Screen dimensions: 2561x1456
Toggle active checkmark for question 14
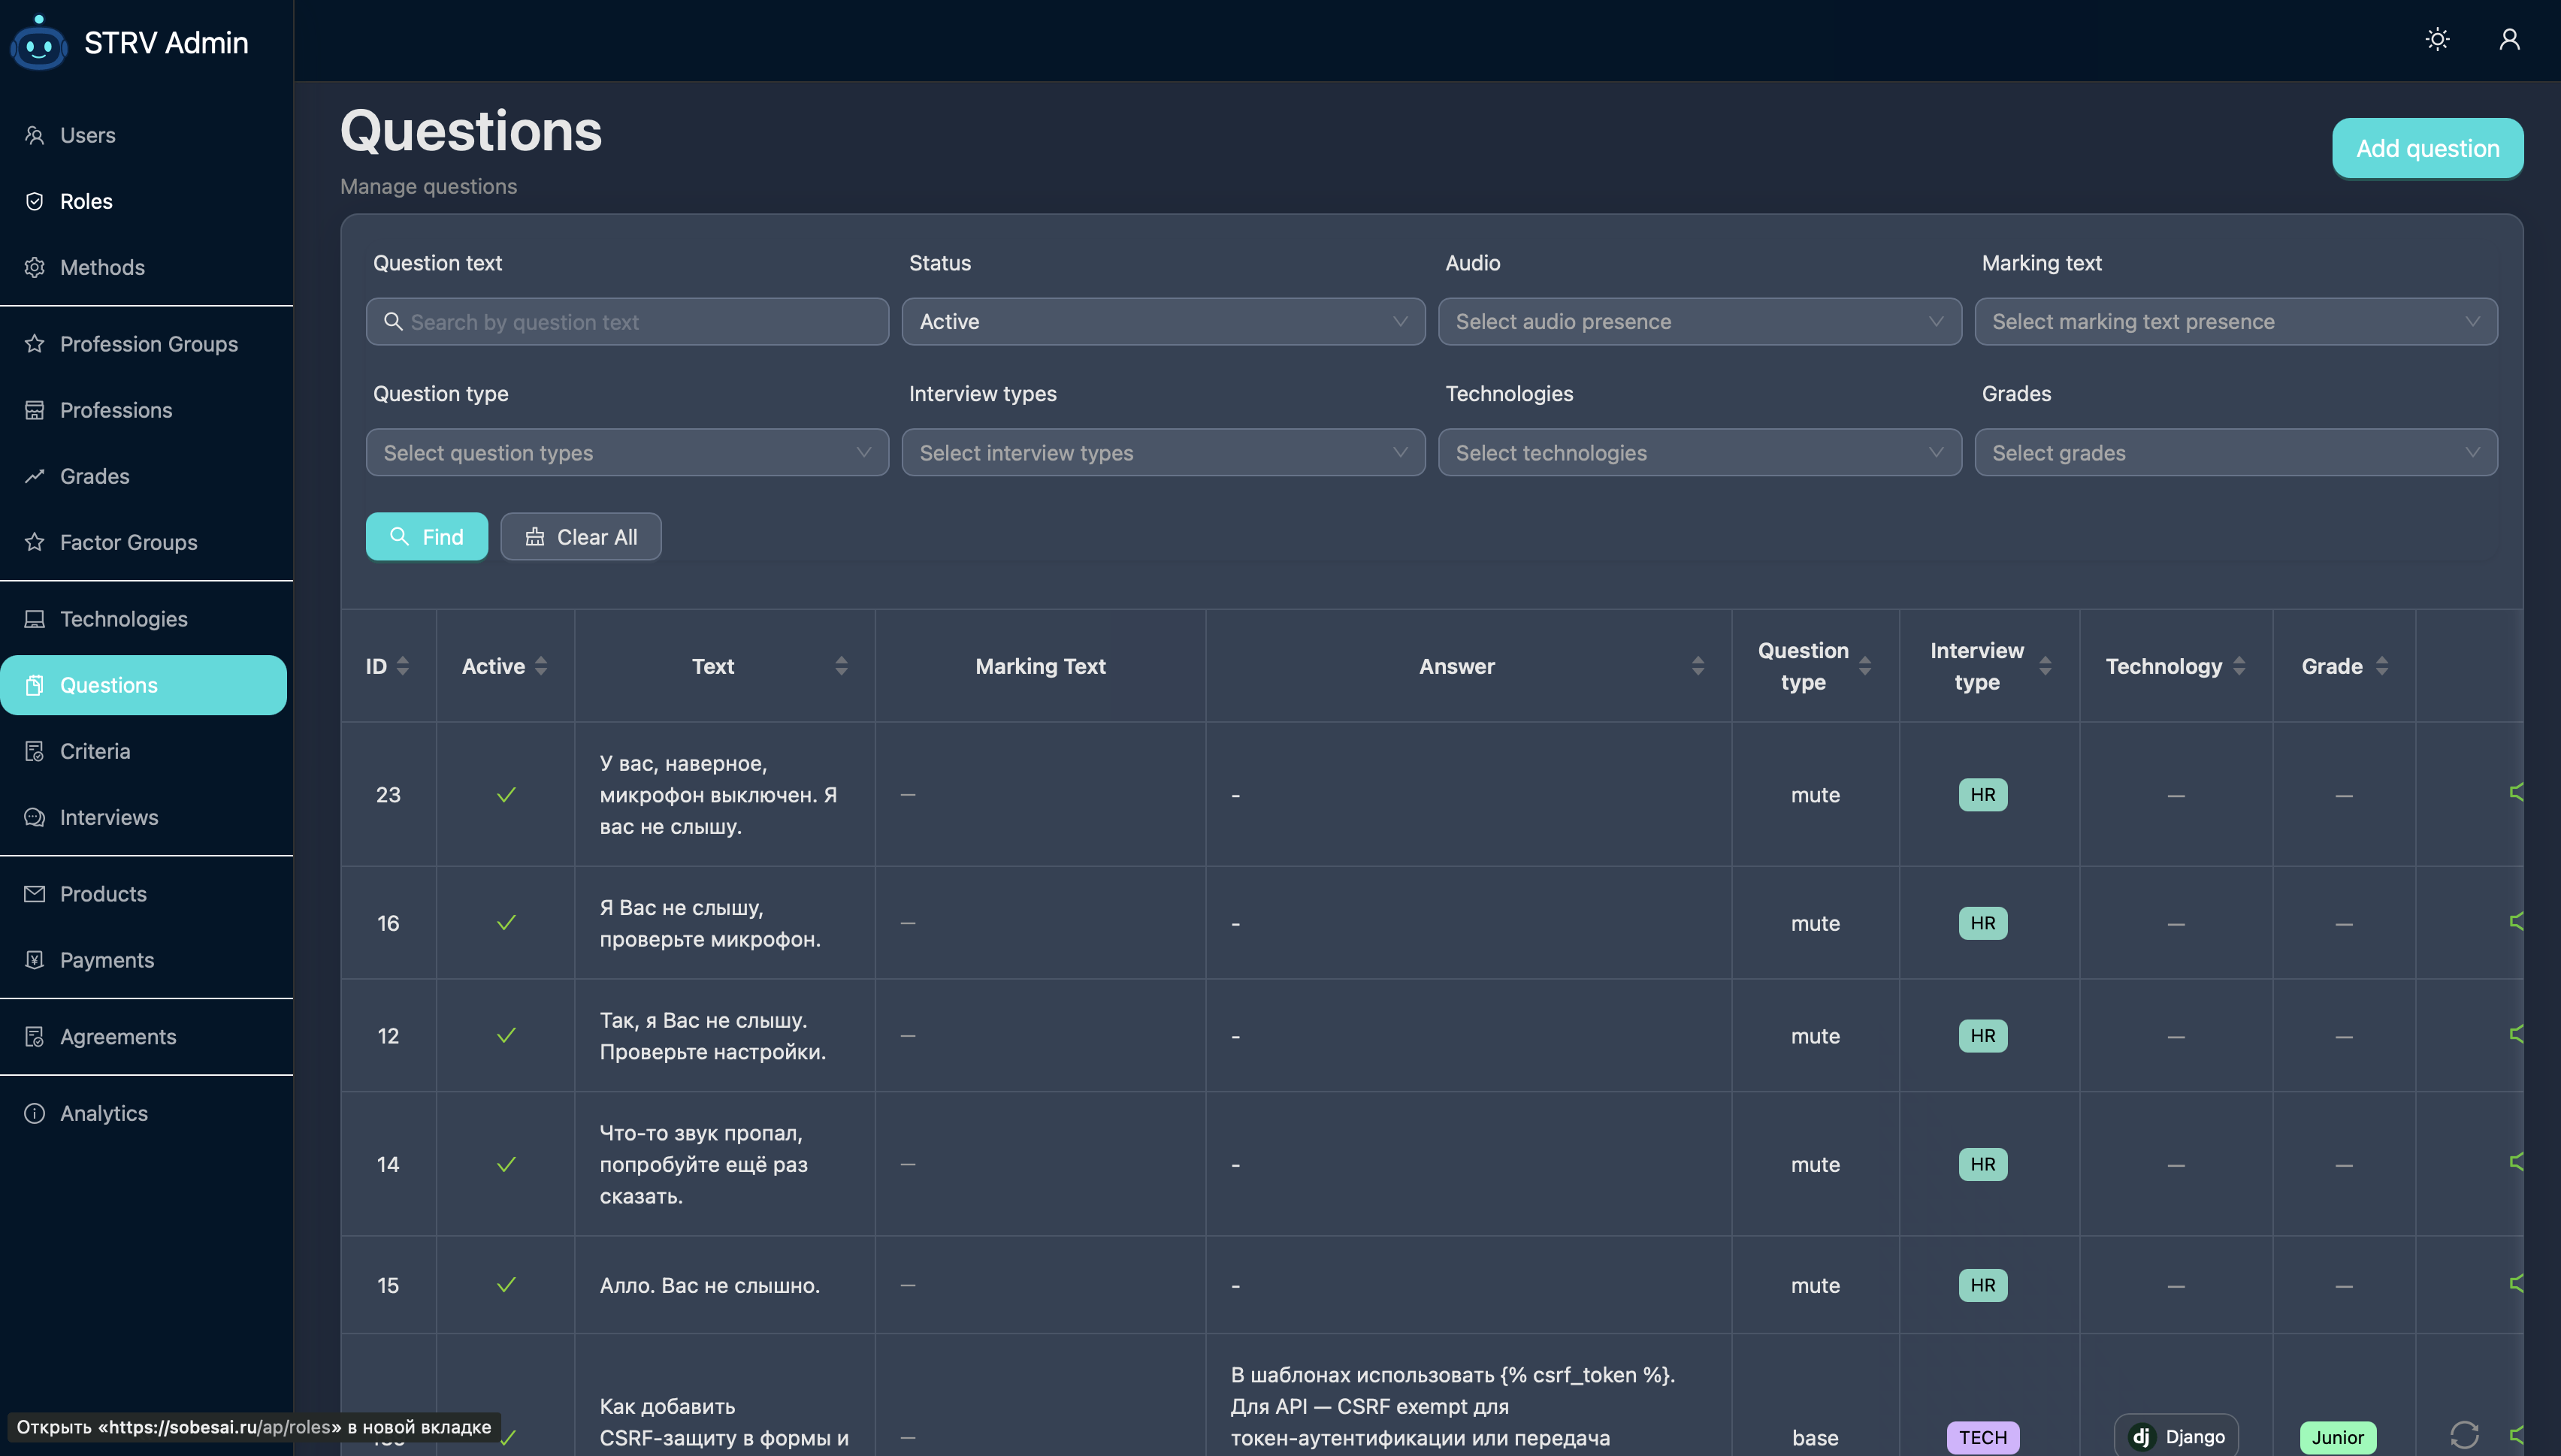click(506, 1164)
